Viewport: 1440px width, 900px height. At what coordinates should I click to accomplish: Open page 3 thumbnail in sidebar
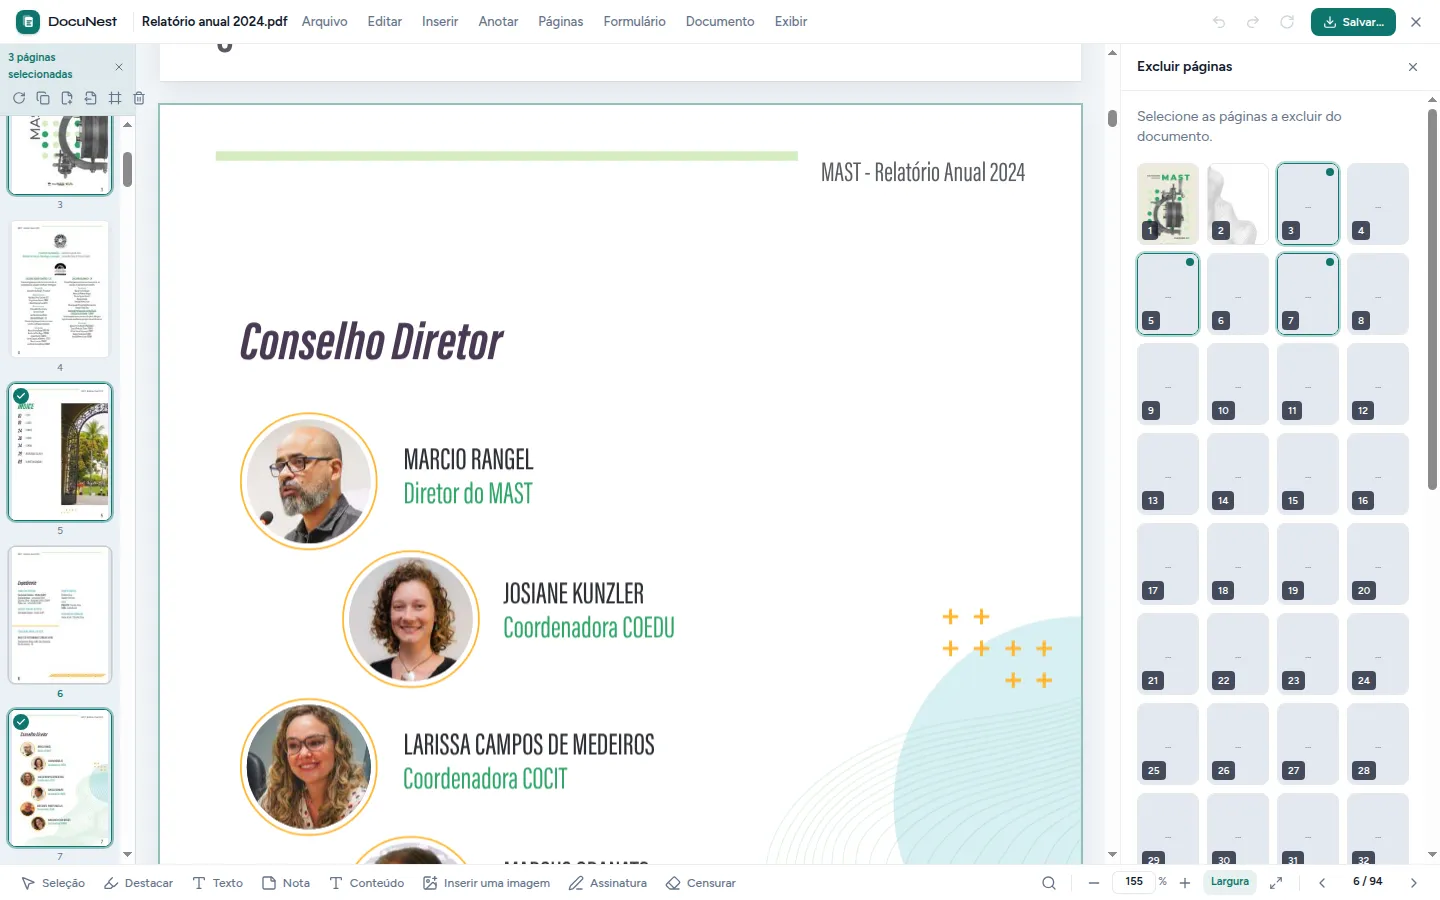[60, 155]
